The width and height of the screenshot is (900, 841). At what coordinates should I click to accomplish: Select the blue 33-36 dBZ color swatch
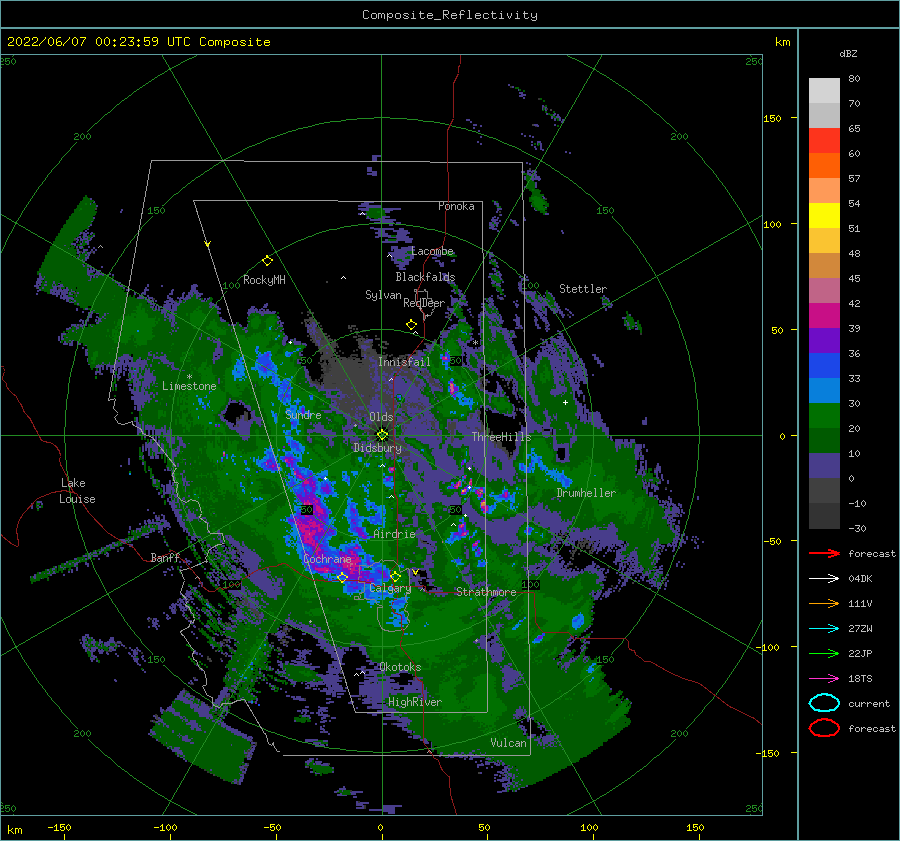824,366
